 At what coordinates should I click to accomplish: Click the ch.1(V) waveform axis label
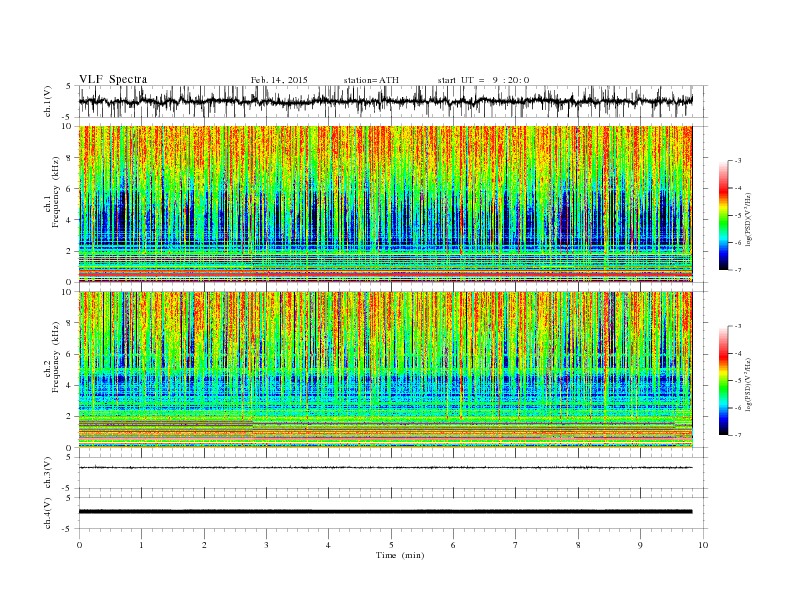(47, 101)
